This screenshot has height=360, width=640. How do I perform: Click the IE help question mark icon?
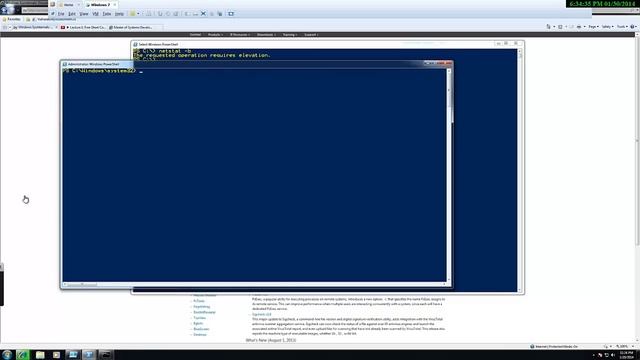point(633,27)
